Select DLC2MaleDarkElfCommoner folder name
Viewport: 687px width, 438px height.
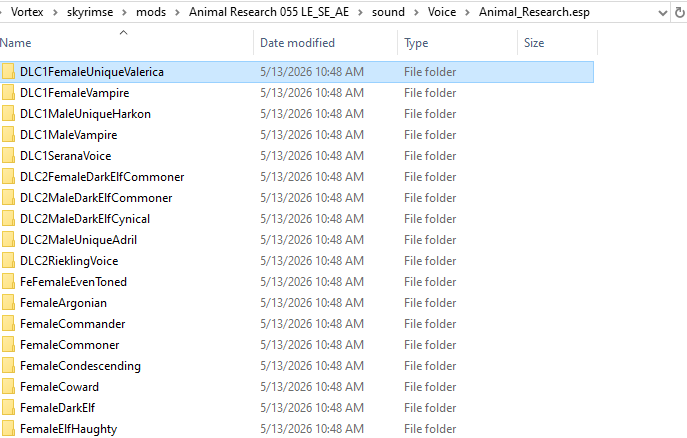(96, 198)
